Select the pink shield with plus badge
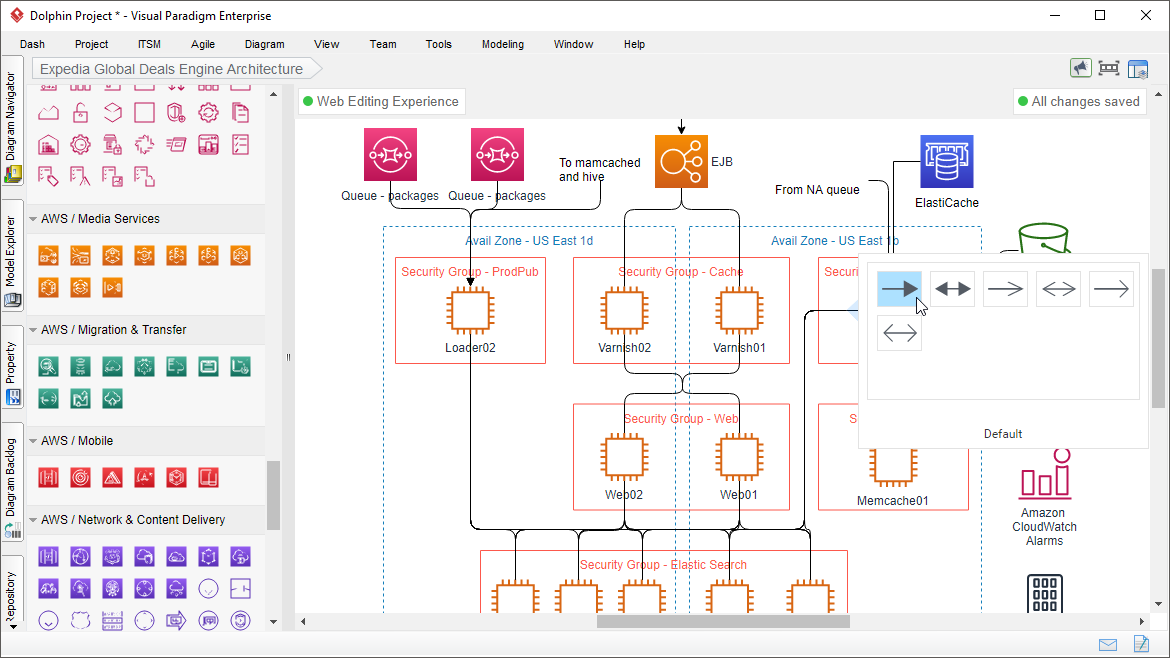Viewport: 1170px width, 658px height. (176, 113)
